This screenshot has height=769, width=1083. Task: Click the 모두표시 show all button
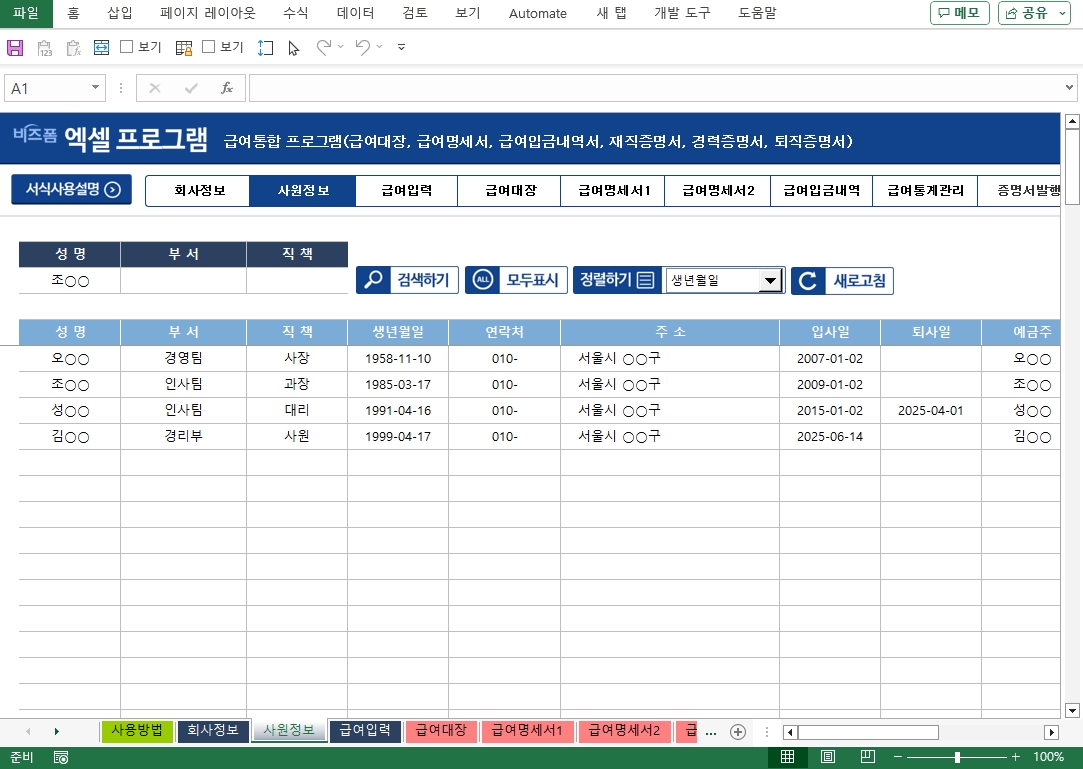pyautogui.click(x=517, y=280)
